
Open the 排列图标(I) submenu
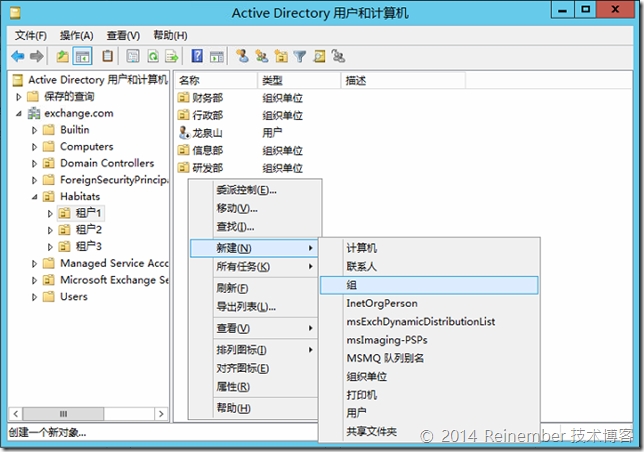[255, 350]
